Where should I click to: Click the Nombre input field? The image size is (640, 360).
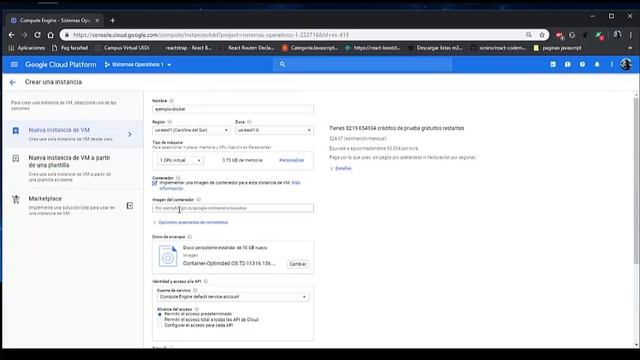coord(233,109)
